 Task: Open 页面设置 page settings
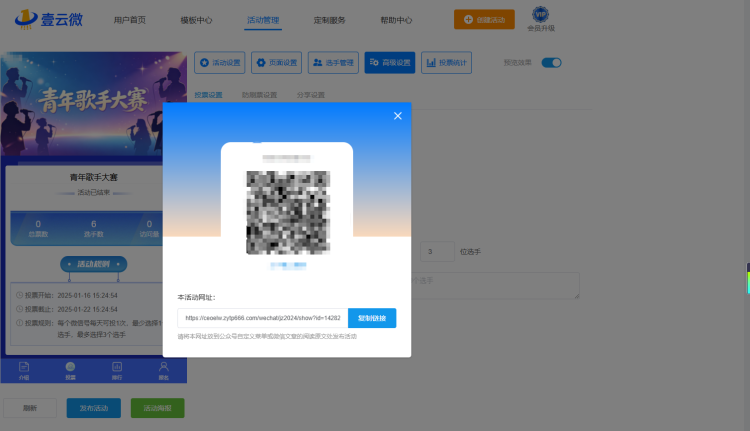(276, 63)
